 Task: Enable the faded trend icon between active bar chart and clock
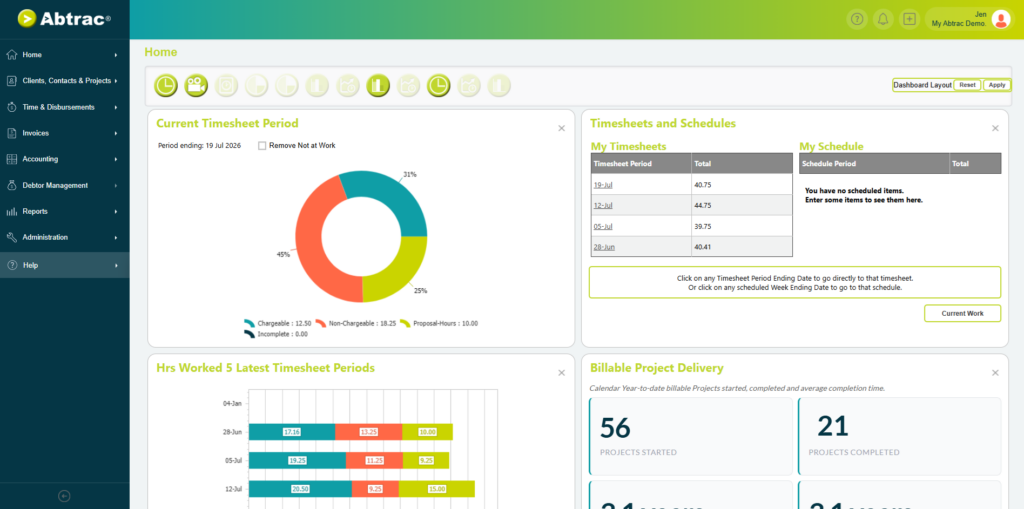click(409, 86)
